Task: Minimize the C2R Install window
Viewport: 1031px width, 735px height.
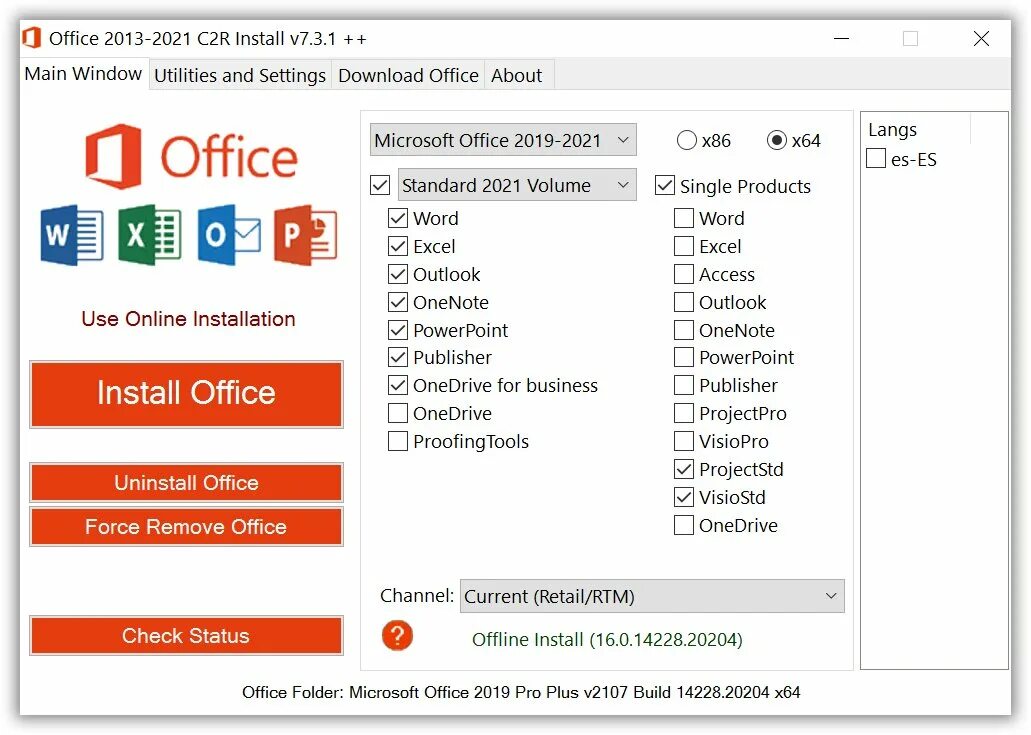Action: [x=842, y=38]
